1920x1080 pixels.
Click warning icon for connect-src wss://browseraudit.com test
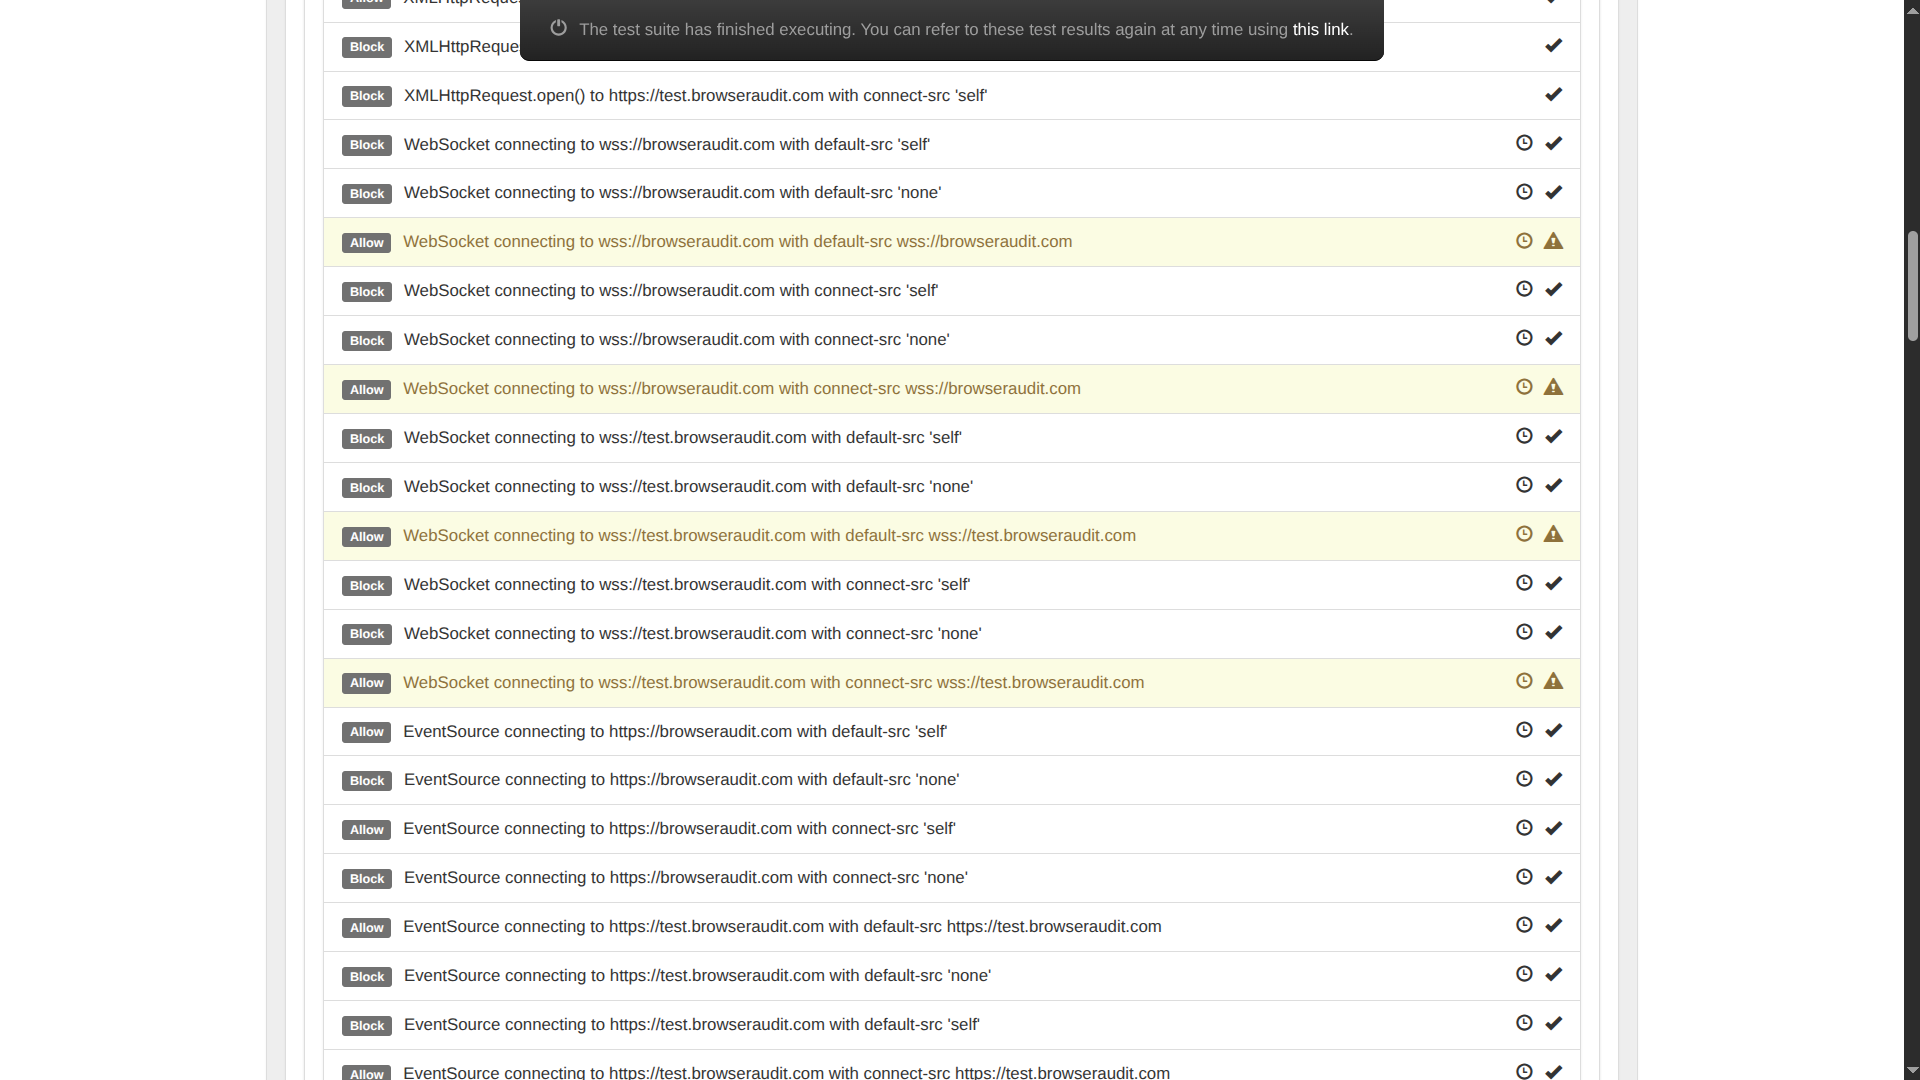[1553, 387]
